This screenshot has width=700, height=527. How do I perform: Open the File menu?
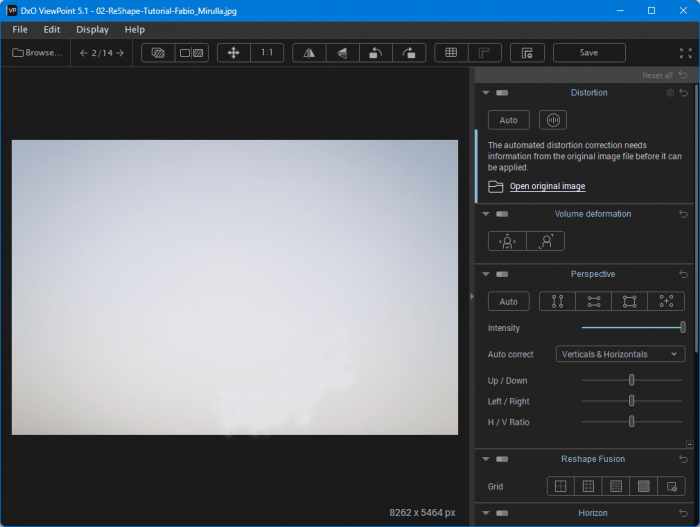tap(20, 29)
